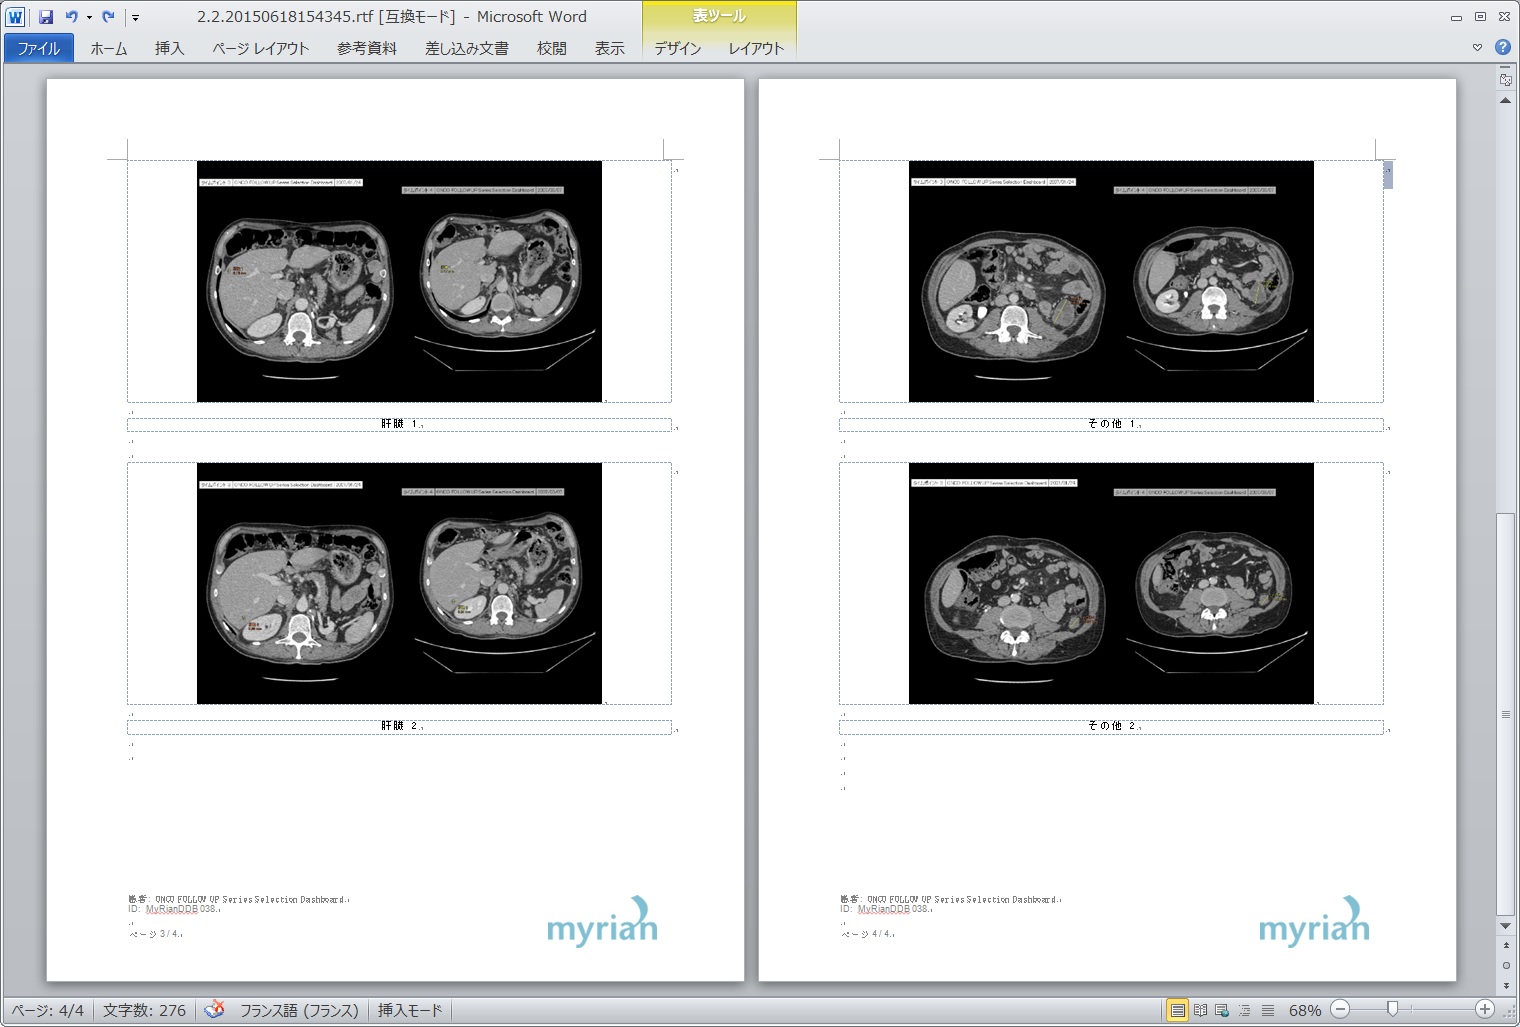Open the ファイル tab
The image size is (1520, 1027).
(x=39, y=48)
